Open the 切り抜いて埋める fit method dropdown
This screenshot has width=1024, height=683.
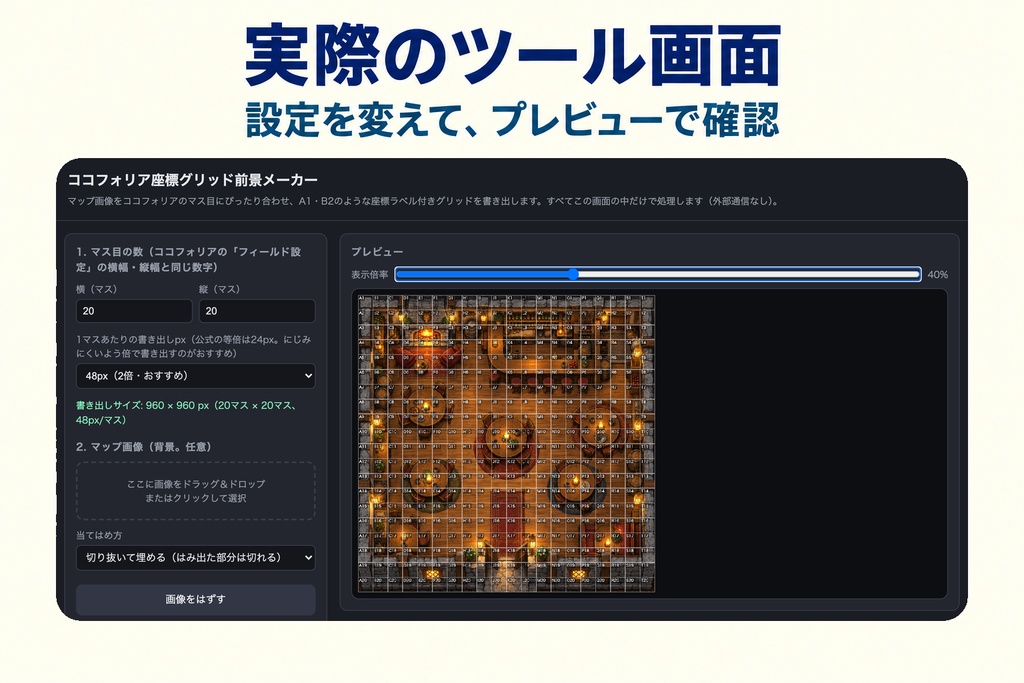tap(195, 558)
